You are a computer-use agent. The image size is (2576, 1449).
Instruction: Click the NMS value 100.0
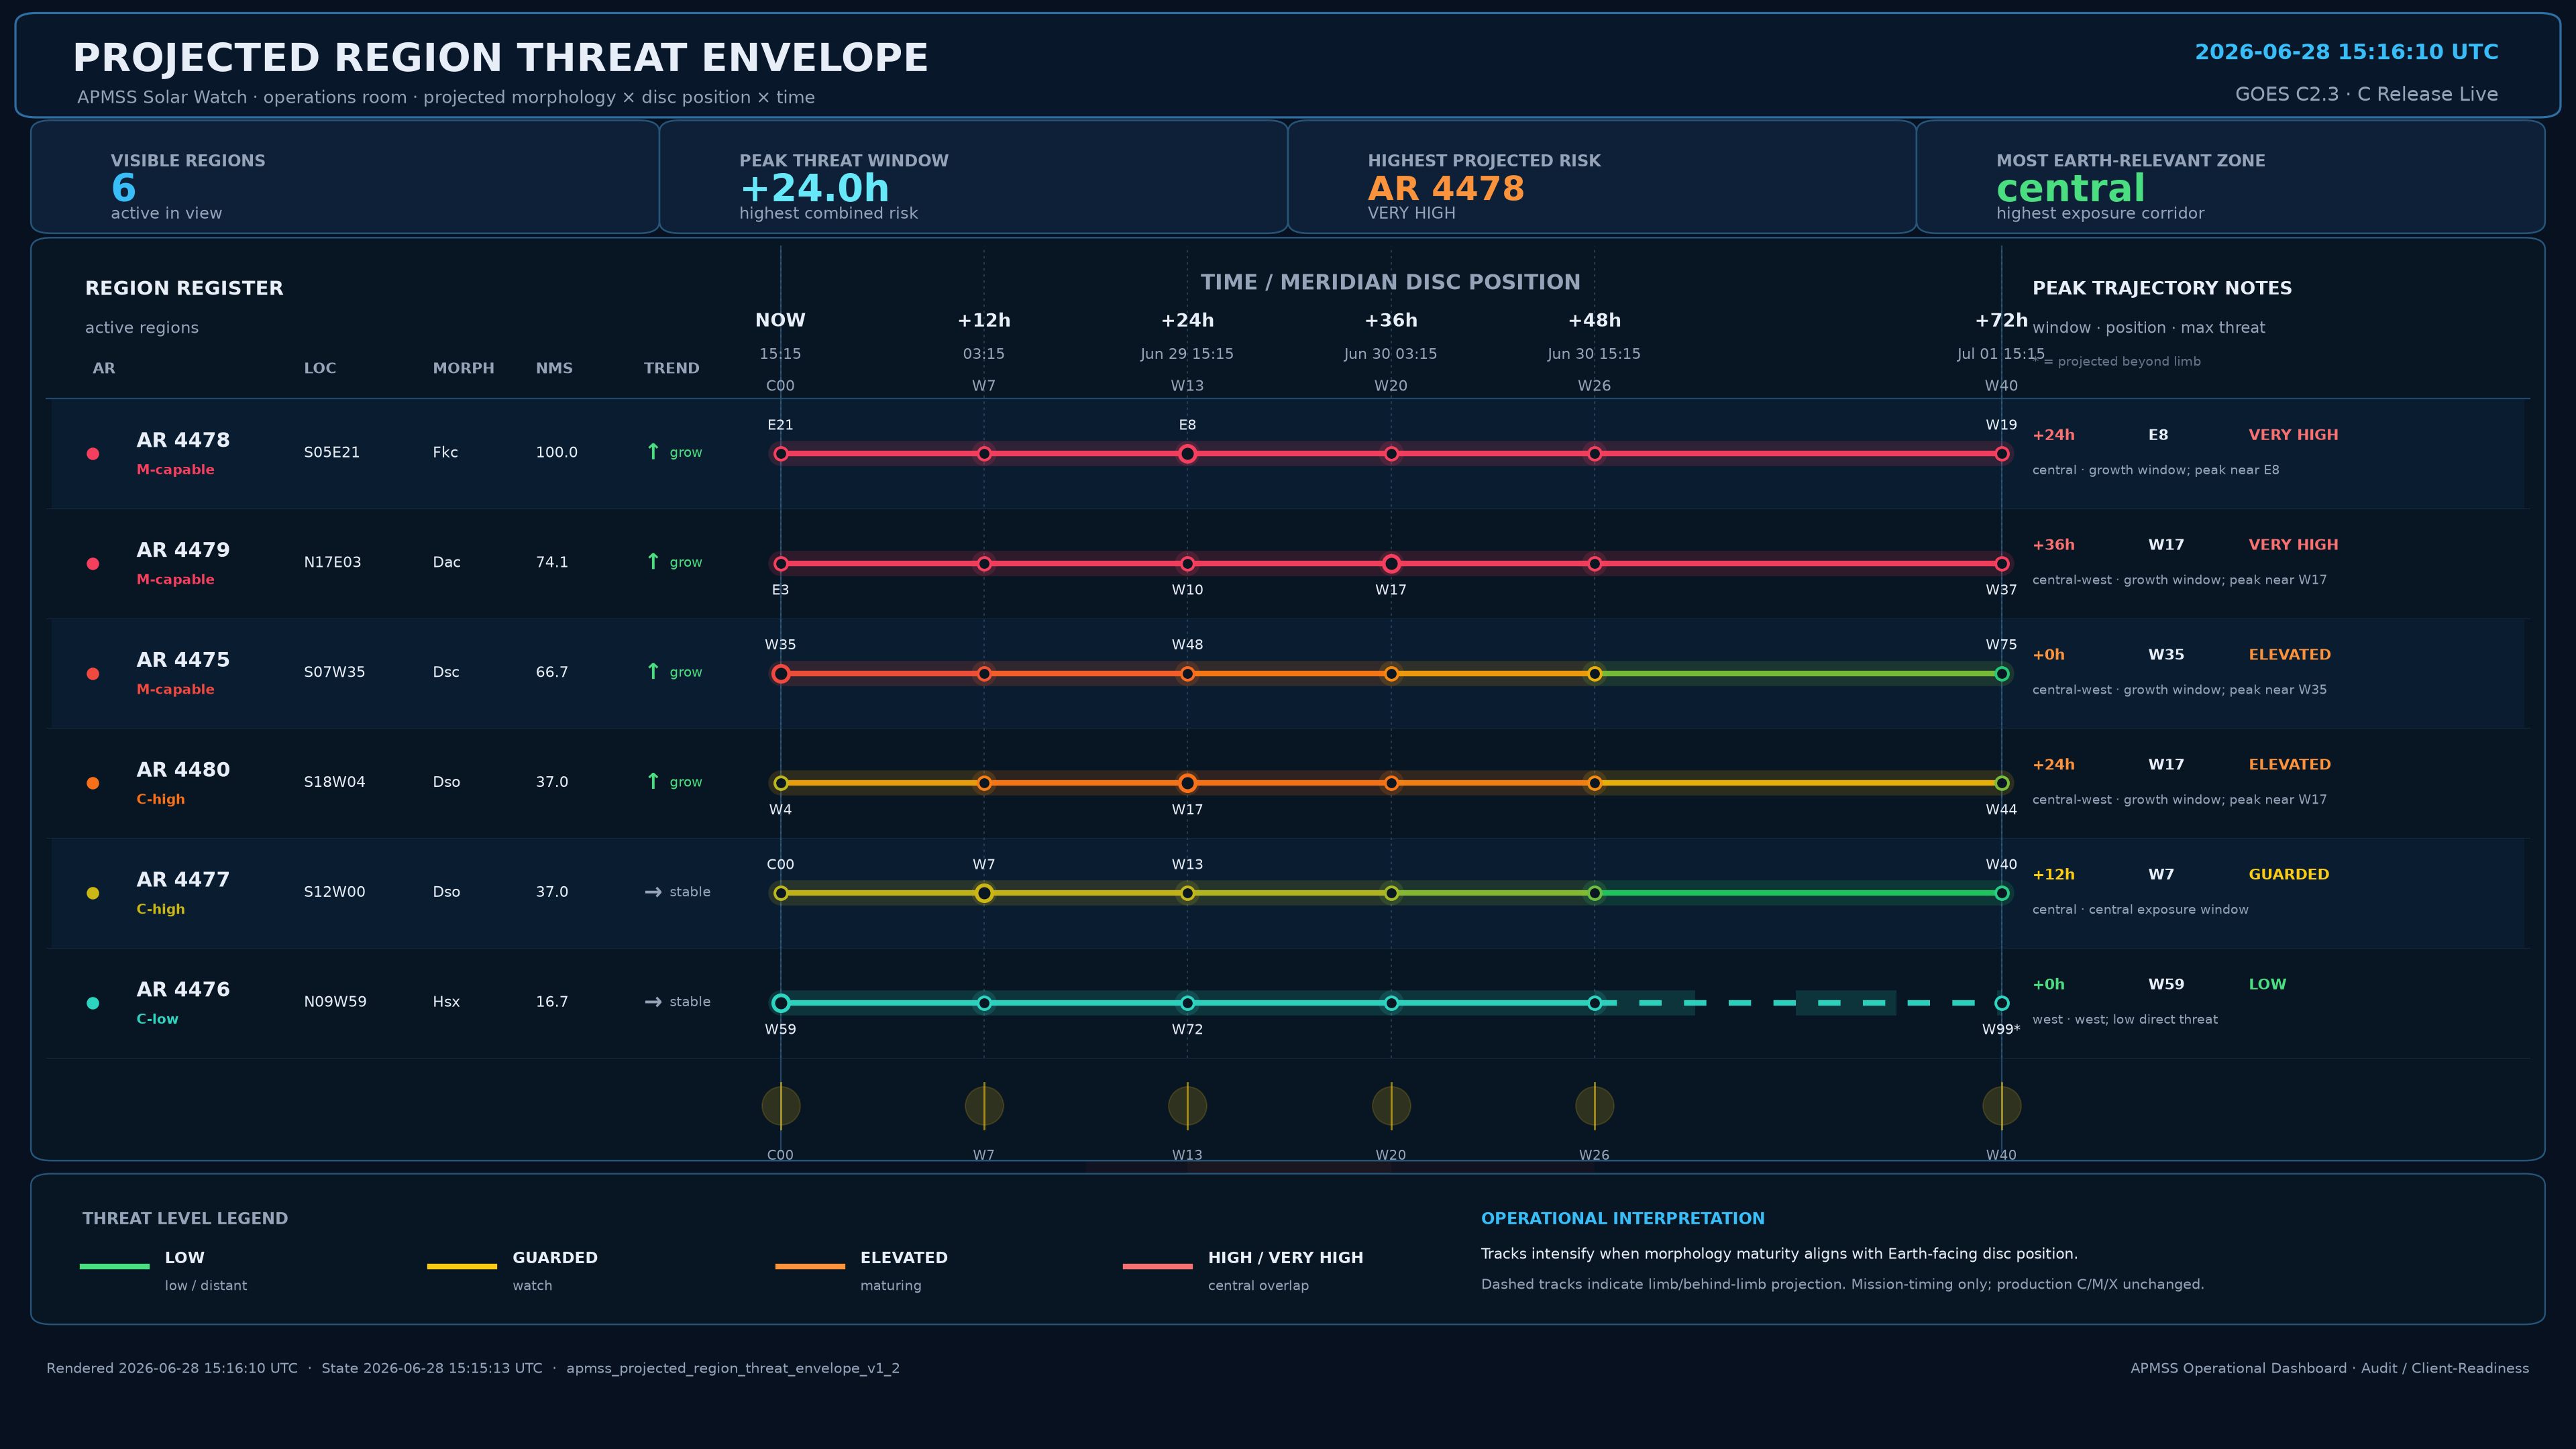pyautogui.click(x=556, y=452)
